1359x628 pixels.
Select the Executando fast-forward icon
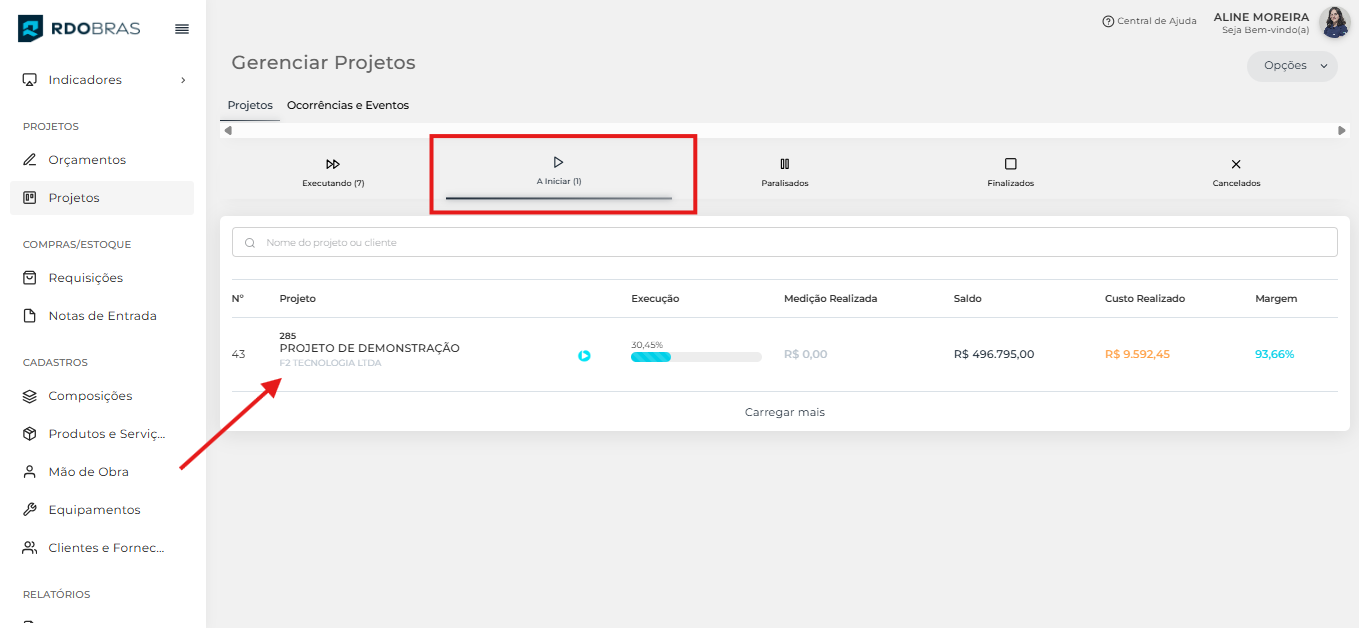(x=333, y=164)
